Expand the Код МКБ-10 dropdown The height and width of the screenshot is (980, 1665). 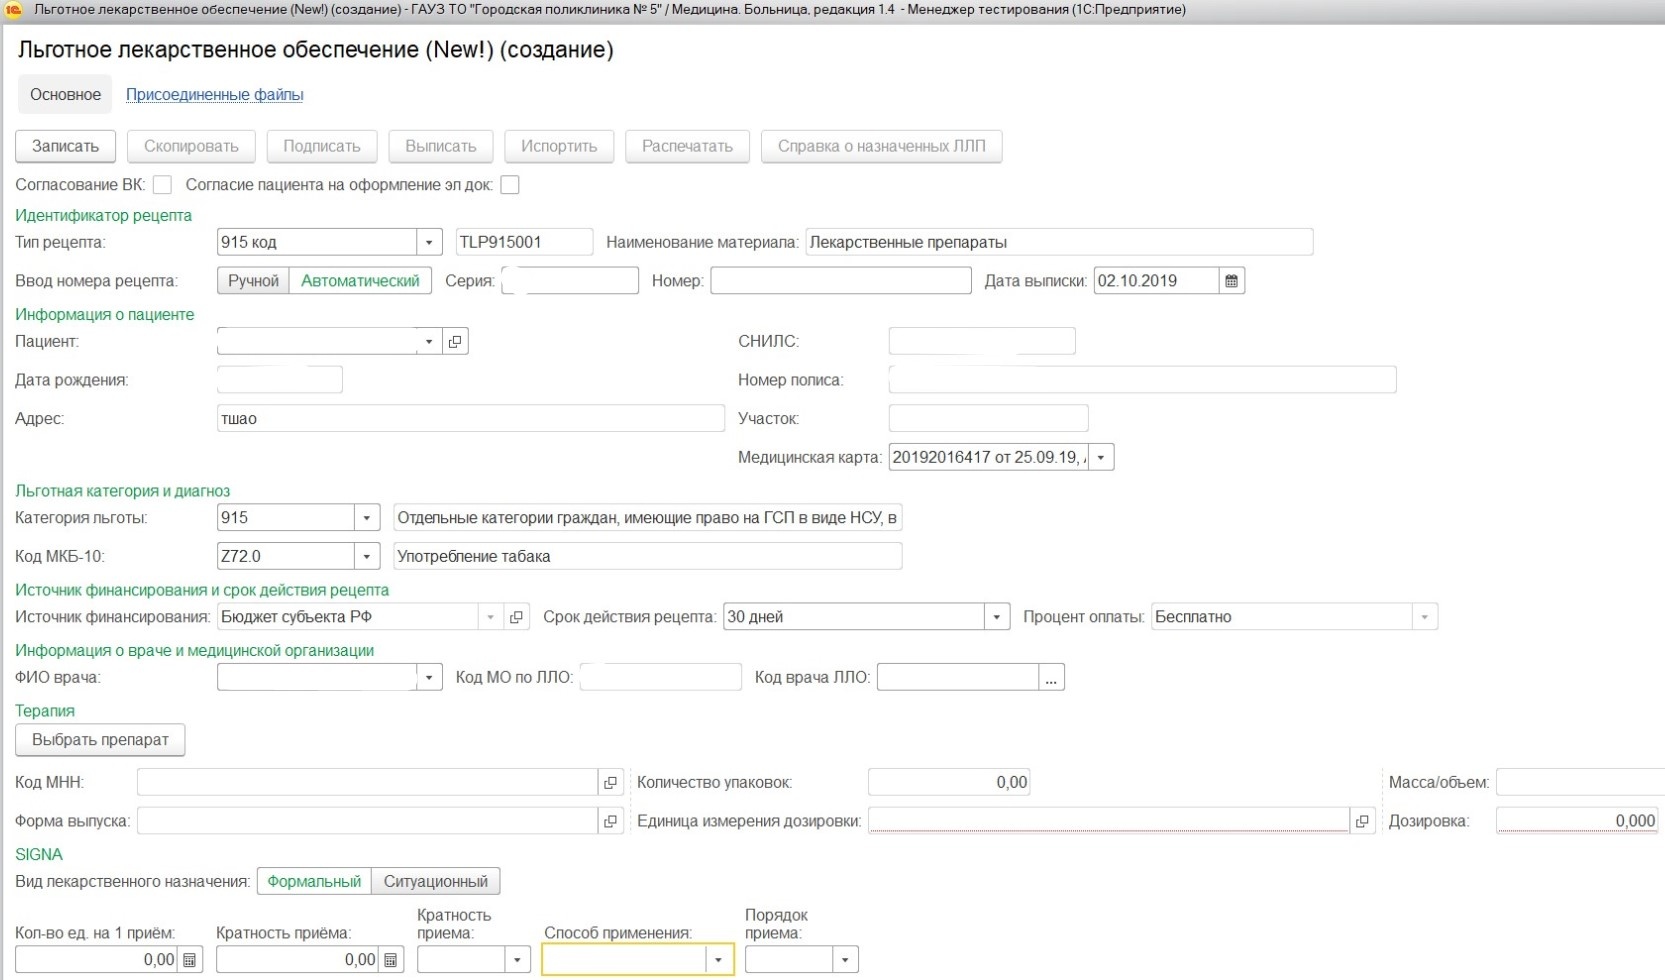(x=367, y=556)
